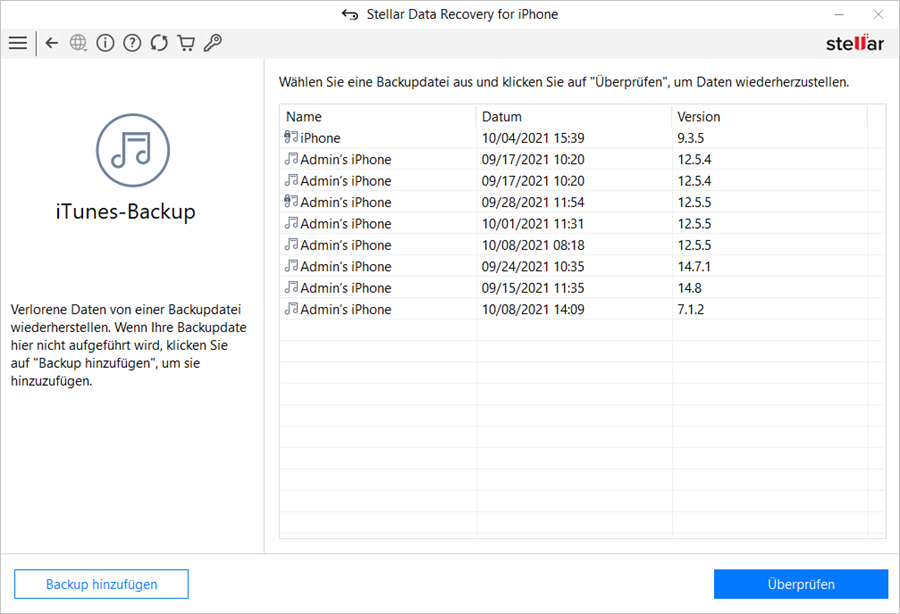900x614 pixels.
Task: Open help via the question mark icon
Action: tap(132, 43)
